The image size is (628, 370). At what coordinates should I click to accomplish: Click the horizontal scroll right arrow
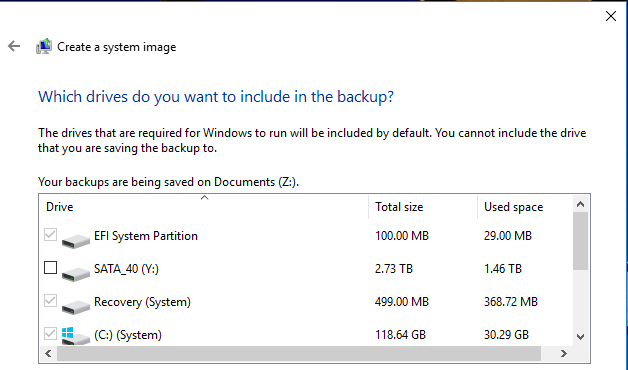[x=564, y=354]
